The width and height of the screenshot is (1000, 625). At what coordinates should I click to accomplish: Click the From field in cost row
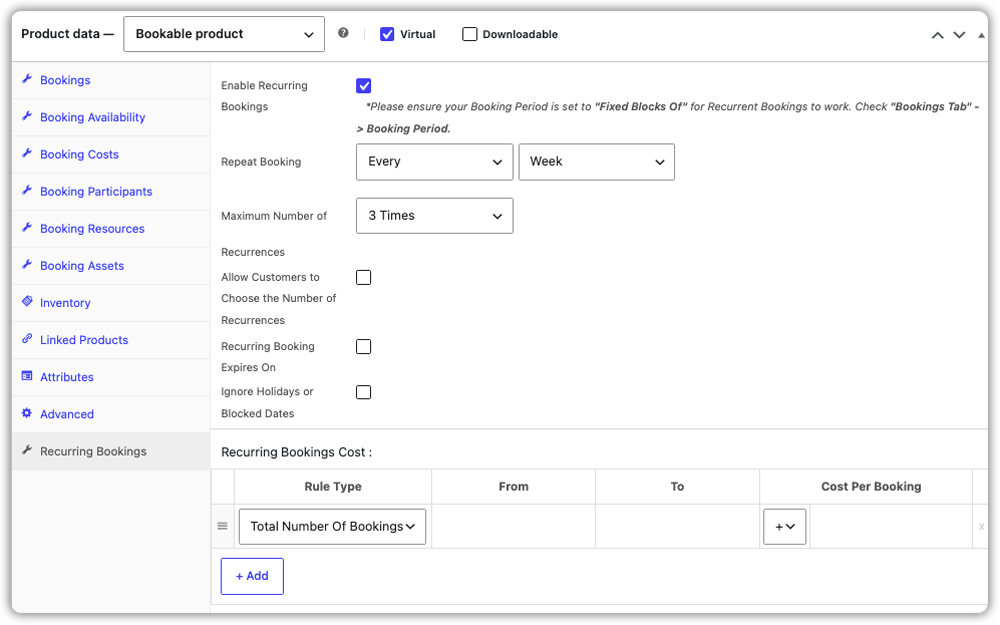point(513,527)
